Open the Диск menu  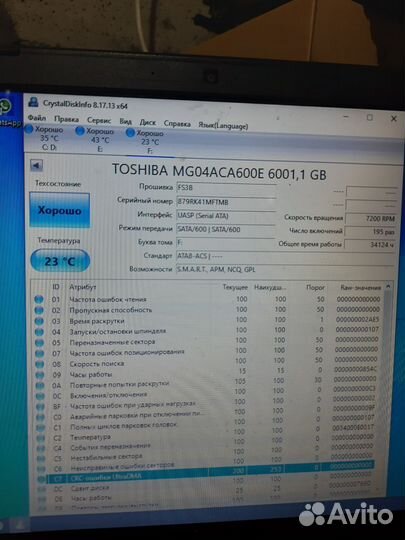pyautogui.click(x=148, y=122)
